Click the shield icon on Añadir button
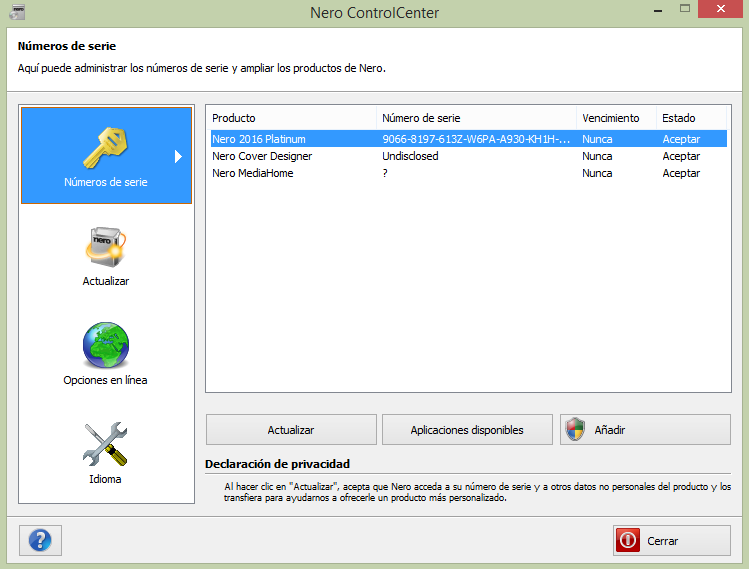 (x=575, y=429)
